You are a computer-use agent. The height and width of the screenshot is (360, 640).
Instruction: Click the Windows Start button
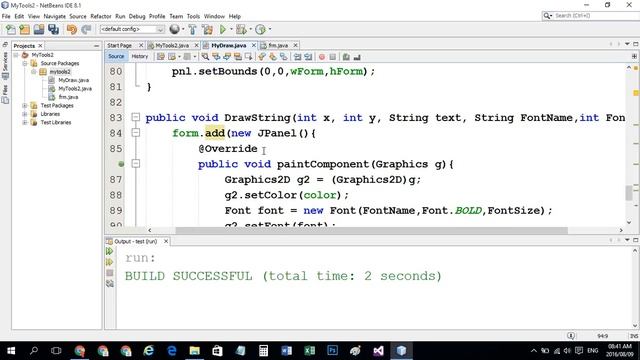click(x=11, y=351)
